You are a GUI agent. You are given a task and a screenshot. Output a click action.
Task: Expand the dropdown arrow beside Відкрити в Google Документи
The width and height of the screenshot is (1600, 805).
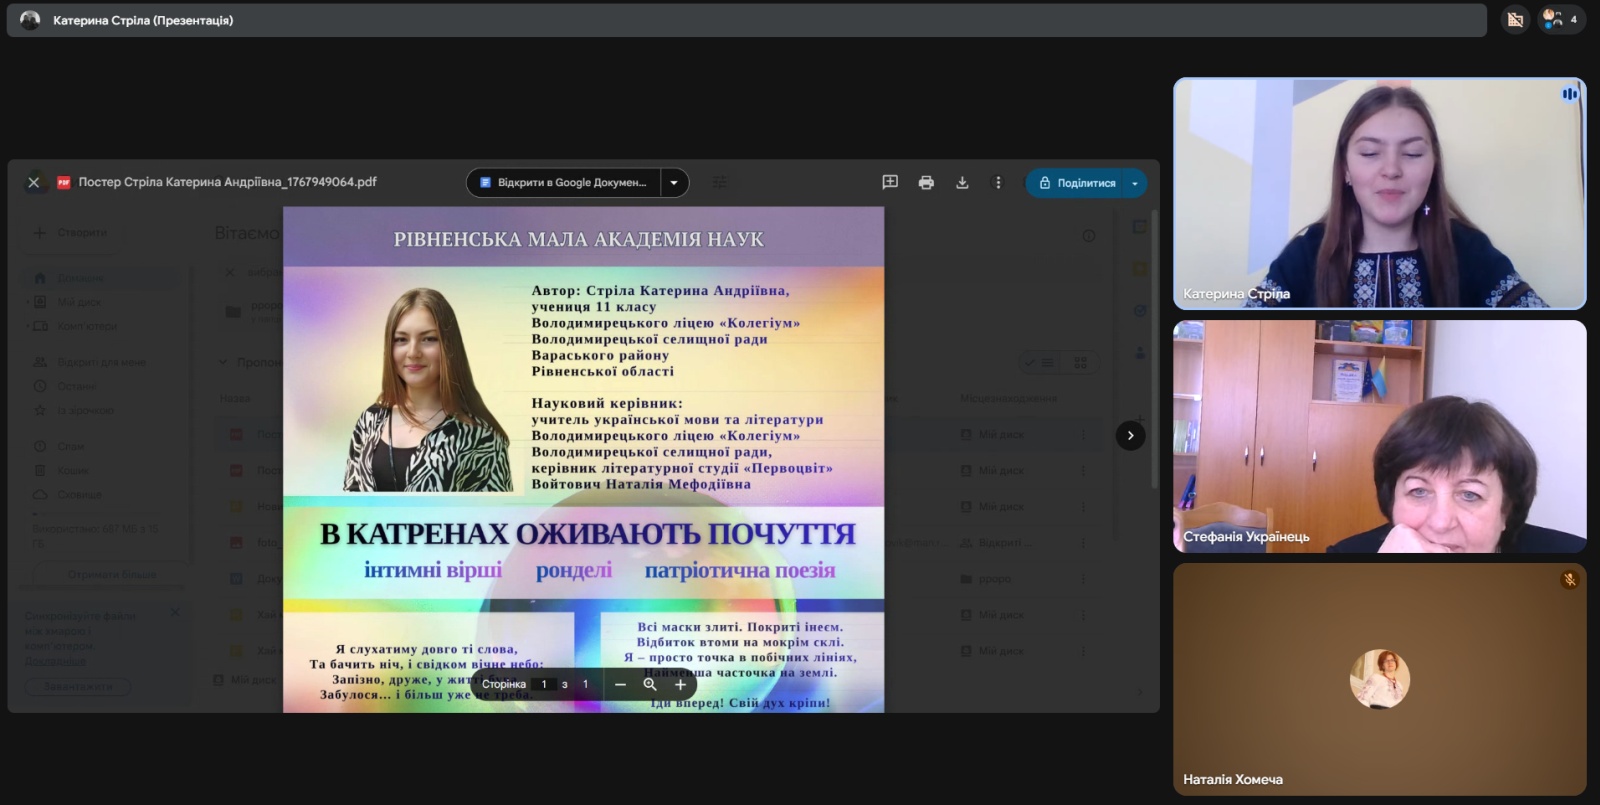674,183
